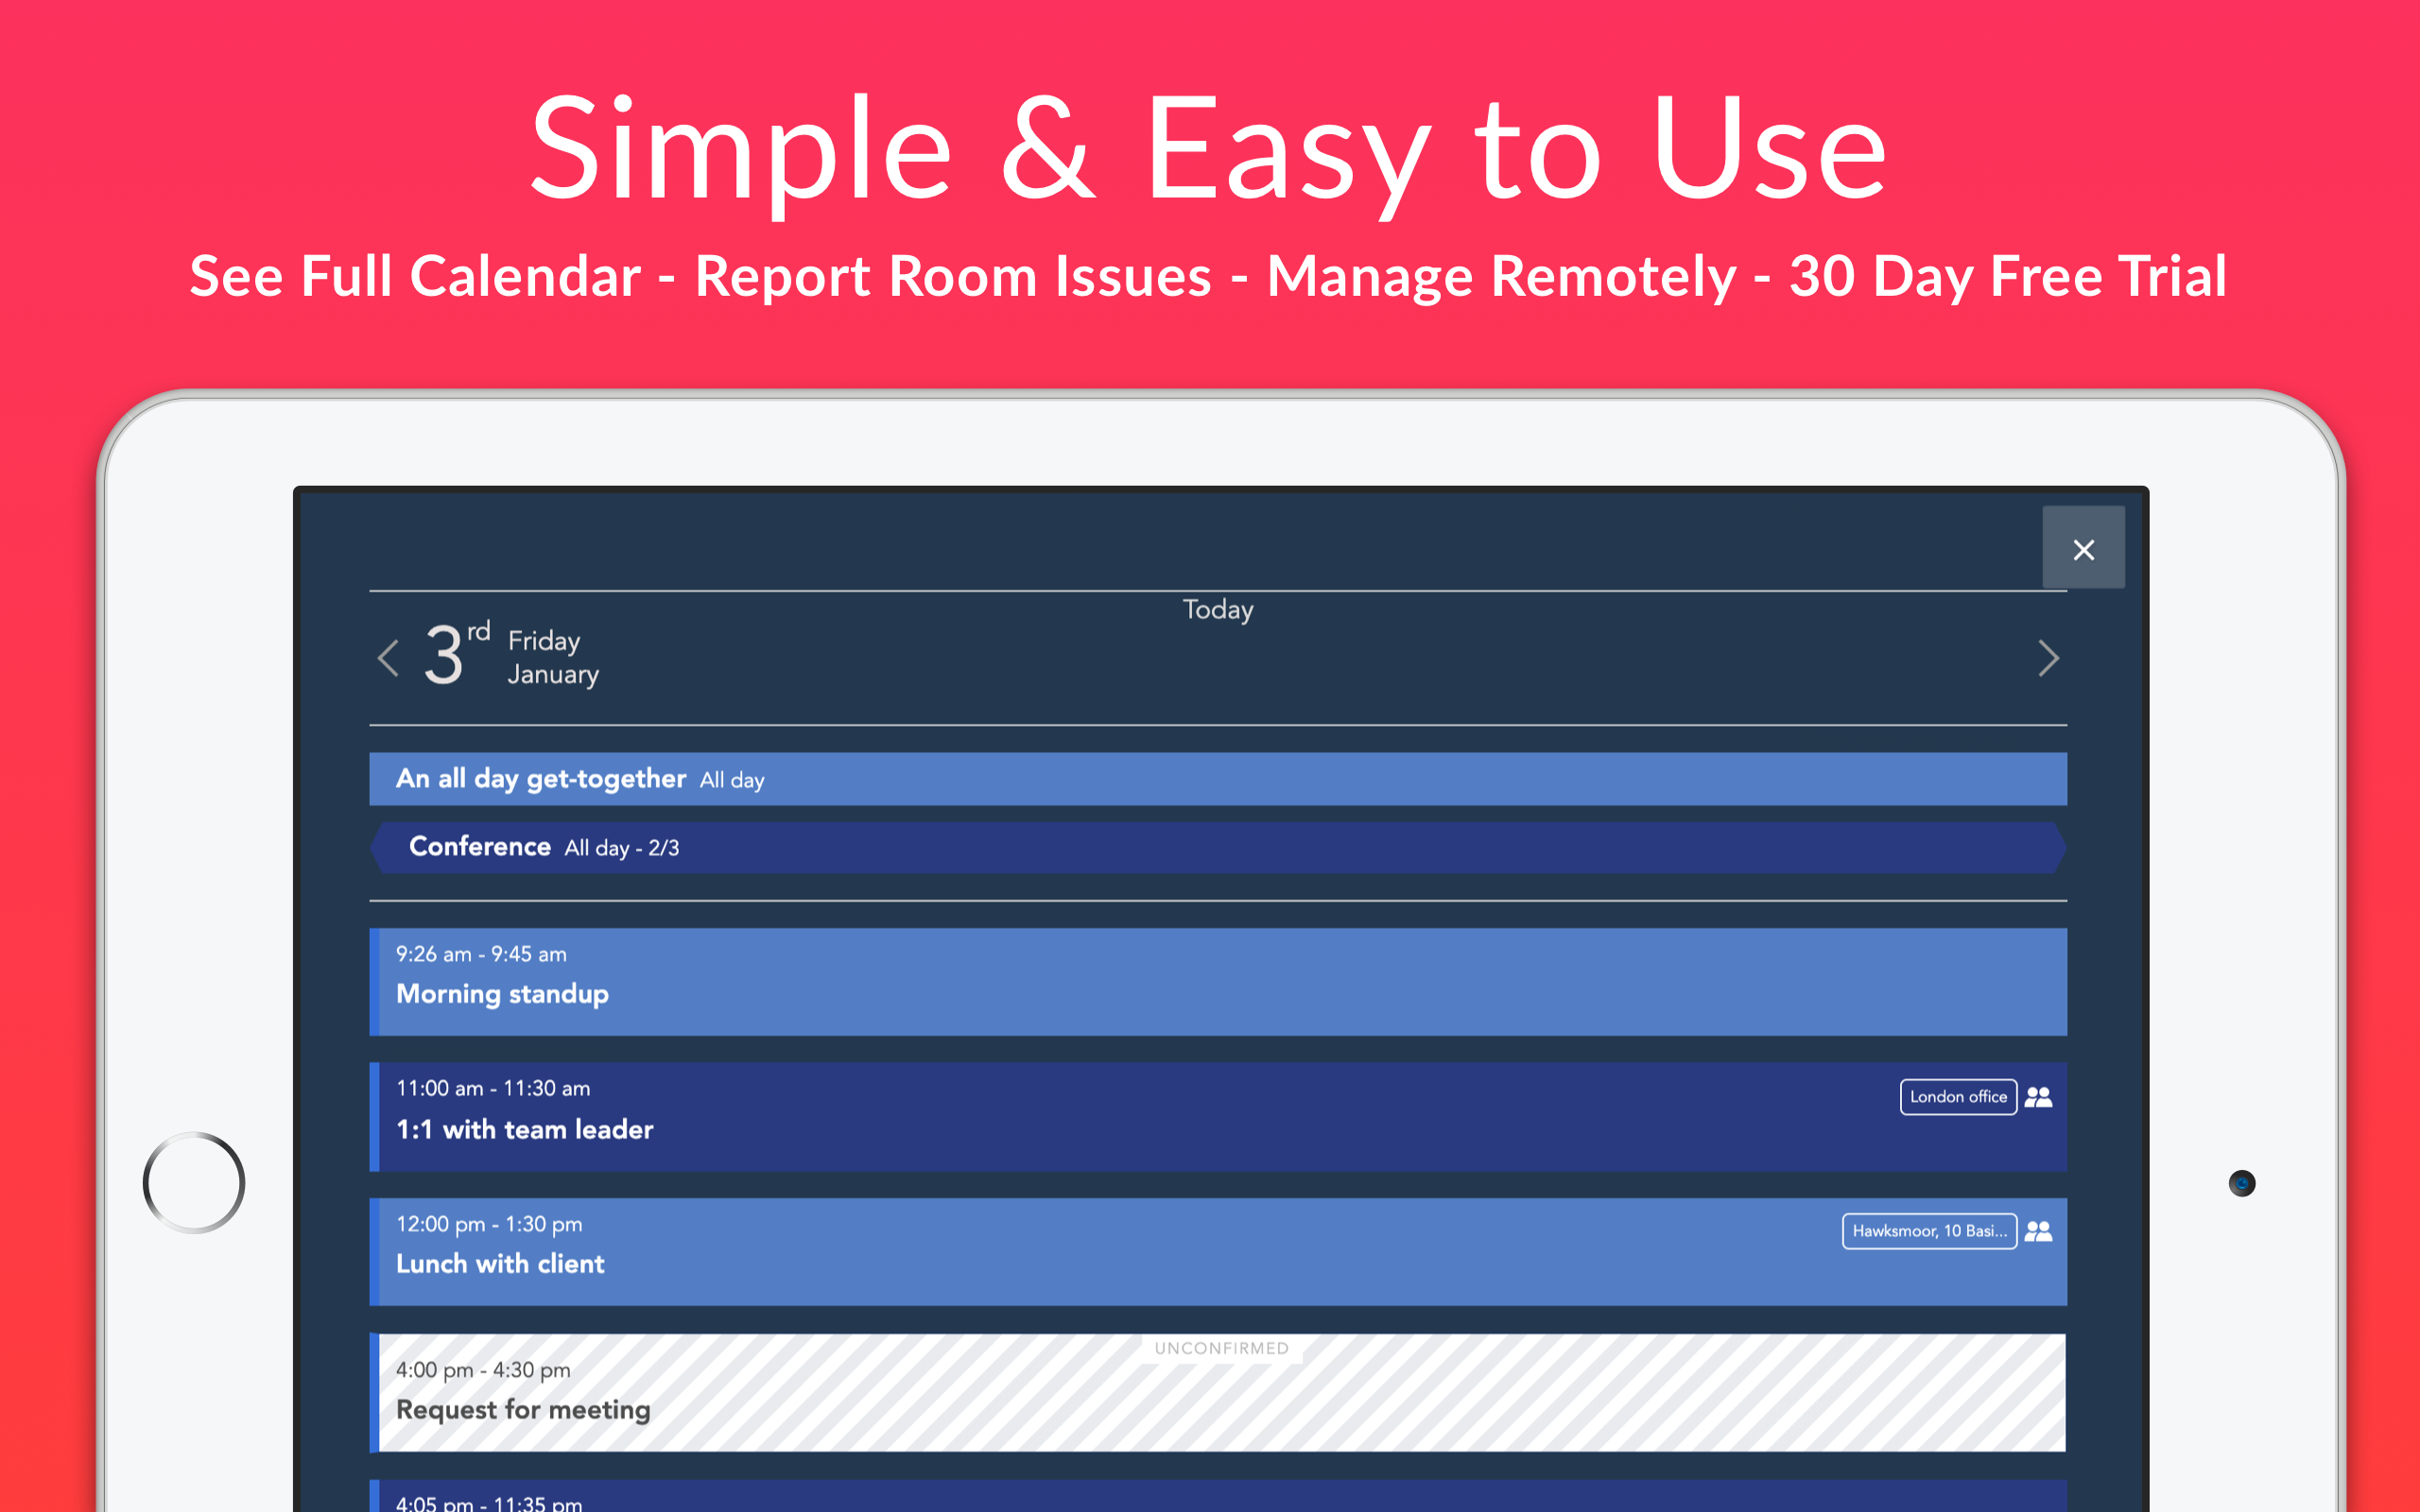2420x1512 pixels.
Task: Open the Lunch with client event
Action: pos(1100,1251)
